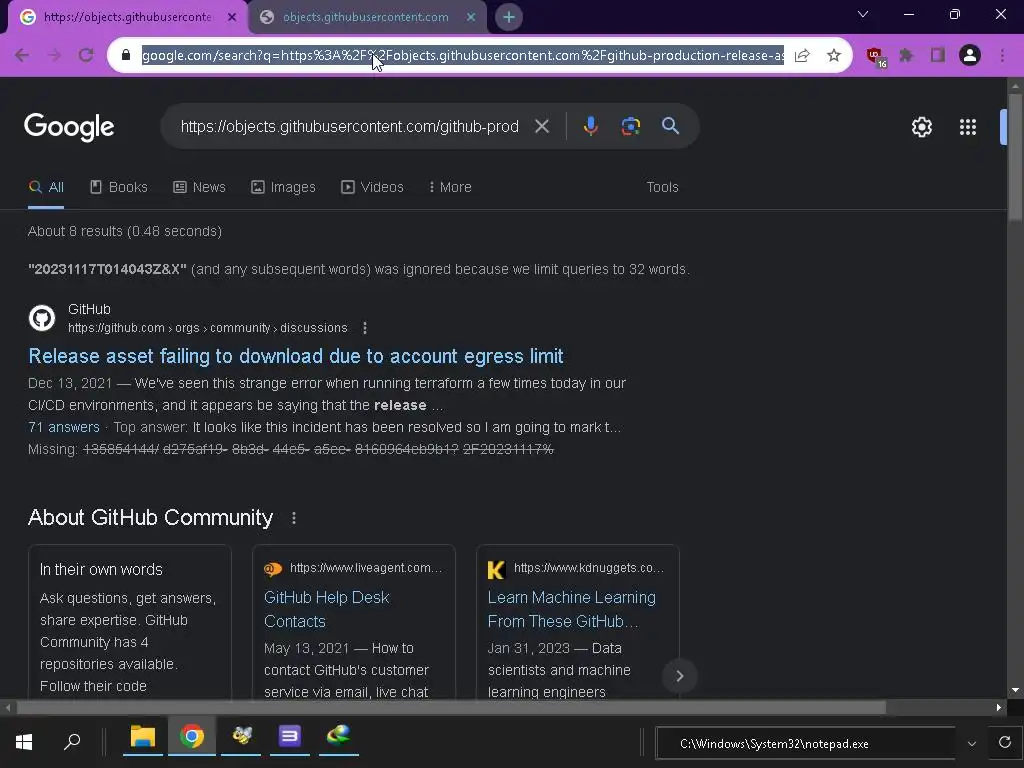Screen dimensions: 1024x768
Task: Open the bee app in taskbar
Action: click(x=241, y=737)
